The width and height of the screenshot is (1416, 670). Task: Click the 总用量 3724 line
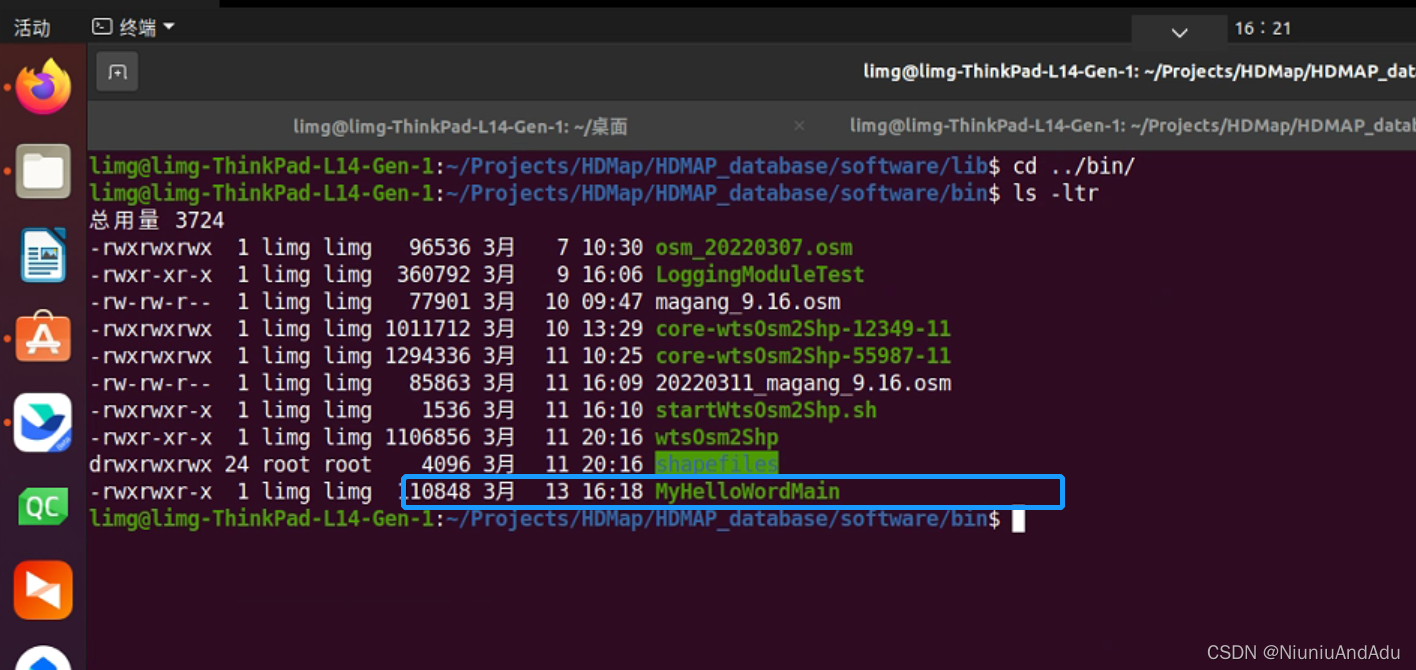click(157, 220)
